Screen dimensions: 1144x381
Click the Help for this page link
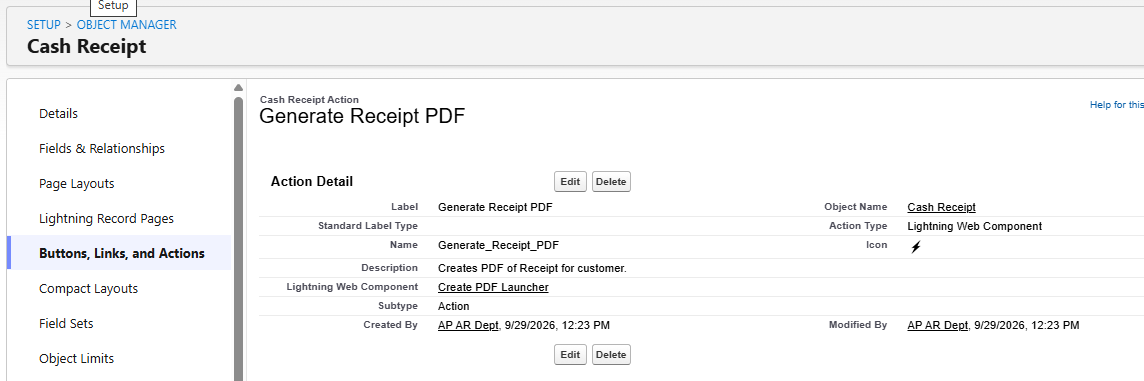tap(1117, 105)
